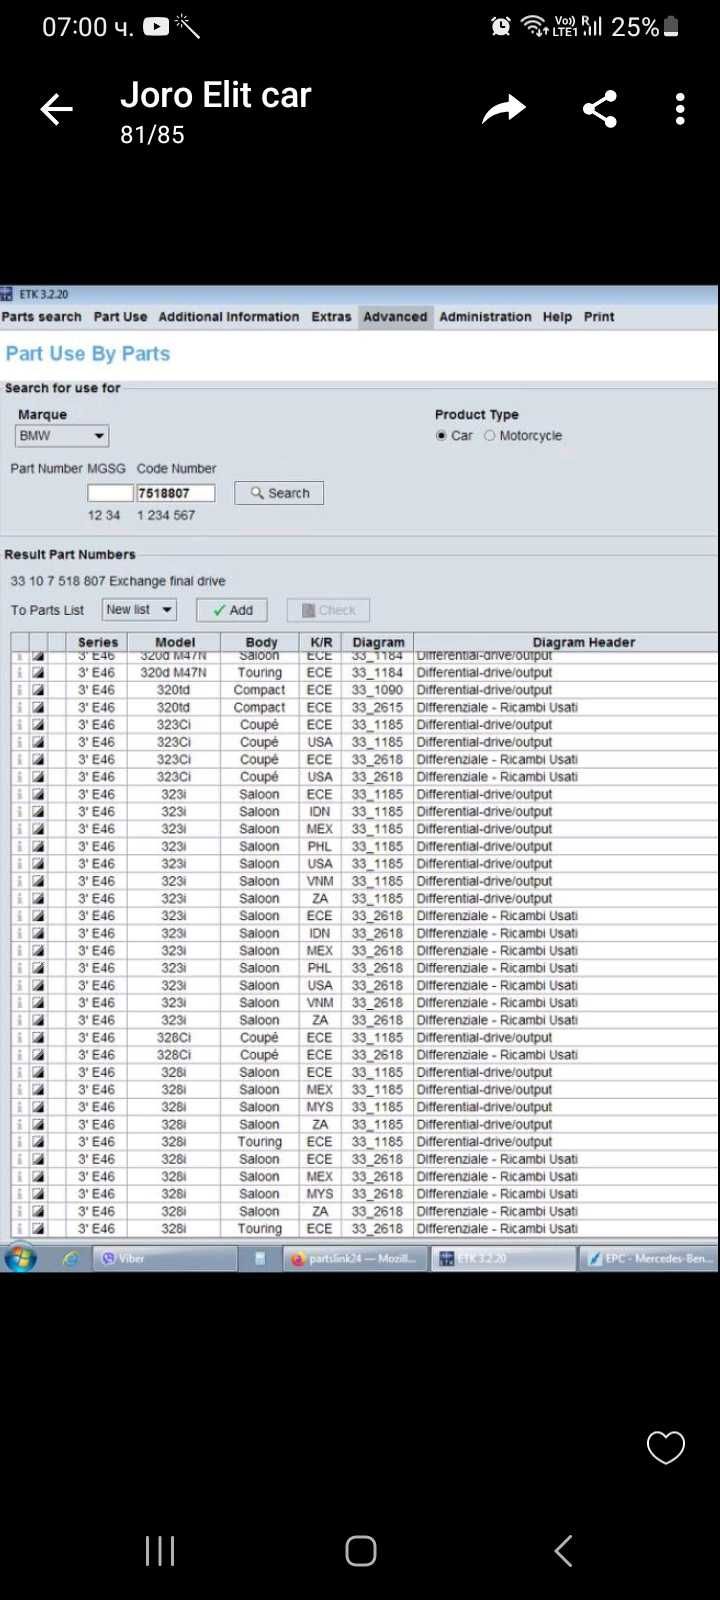The image size is (720, 1600).
Task: Open the Part Use menu
Action: click(x=120, y=317)
